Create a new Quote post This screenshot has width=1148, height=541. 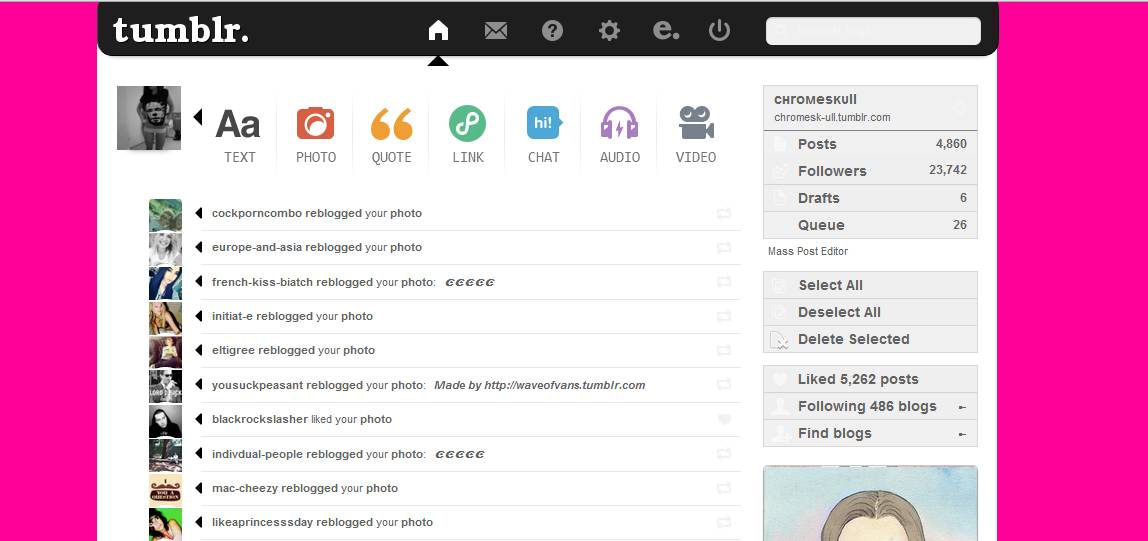[x=392, y=135]
